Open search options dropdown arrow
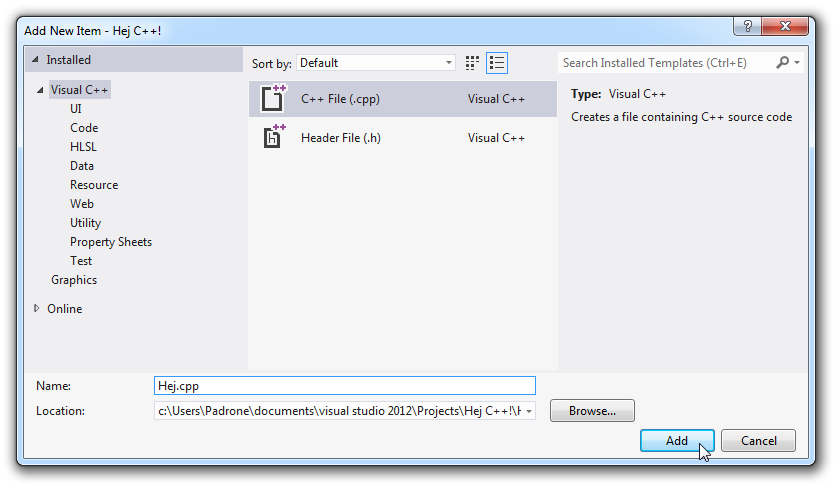 [797, 63]
